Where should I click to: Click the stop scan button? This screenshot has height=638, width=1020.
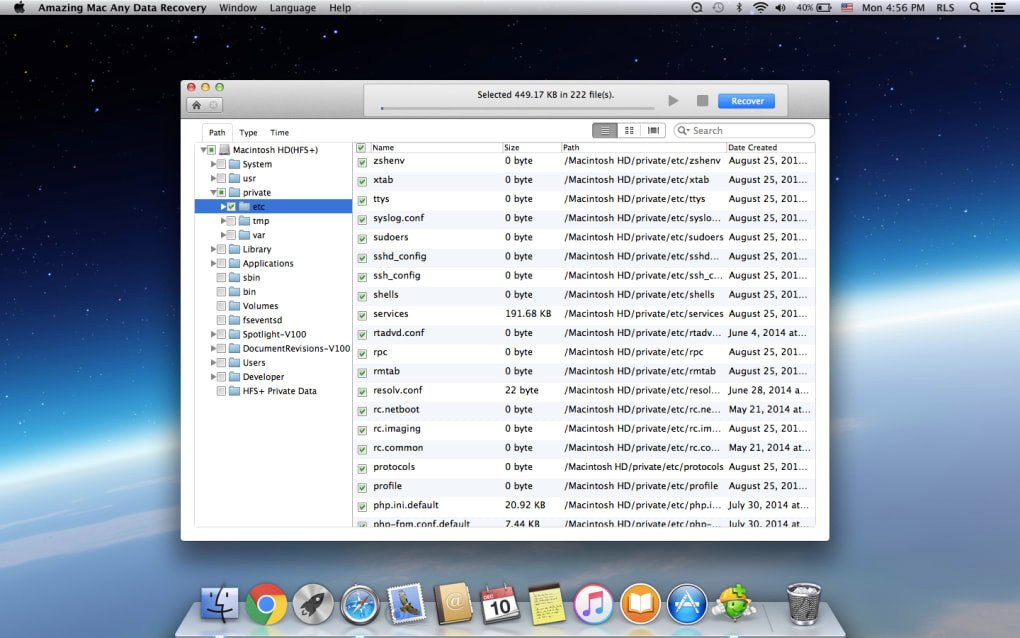click(x=703, y=101)
